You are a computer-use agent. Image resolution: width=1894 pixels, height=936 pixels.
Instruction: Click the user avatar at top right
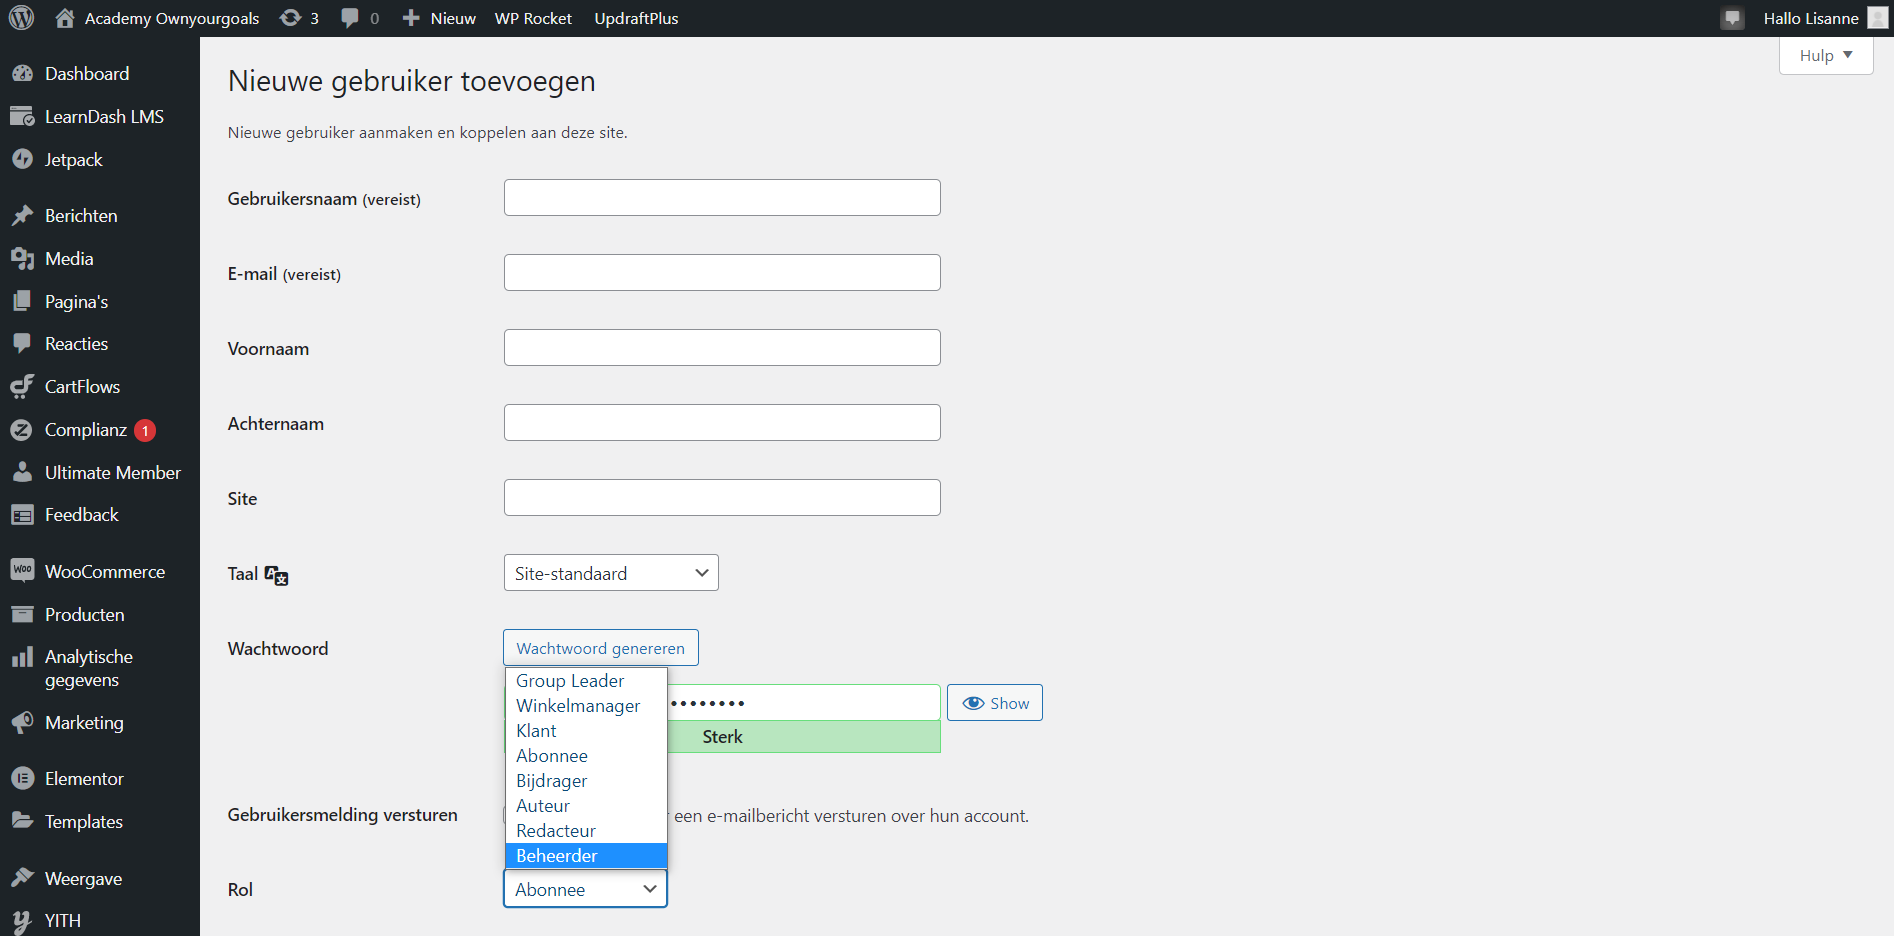[x=1878, y=18]
